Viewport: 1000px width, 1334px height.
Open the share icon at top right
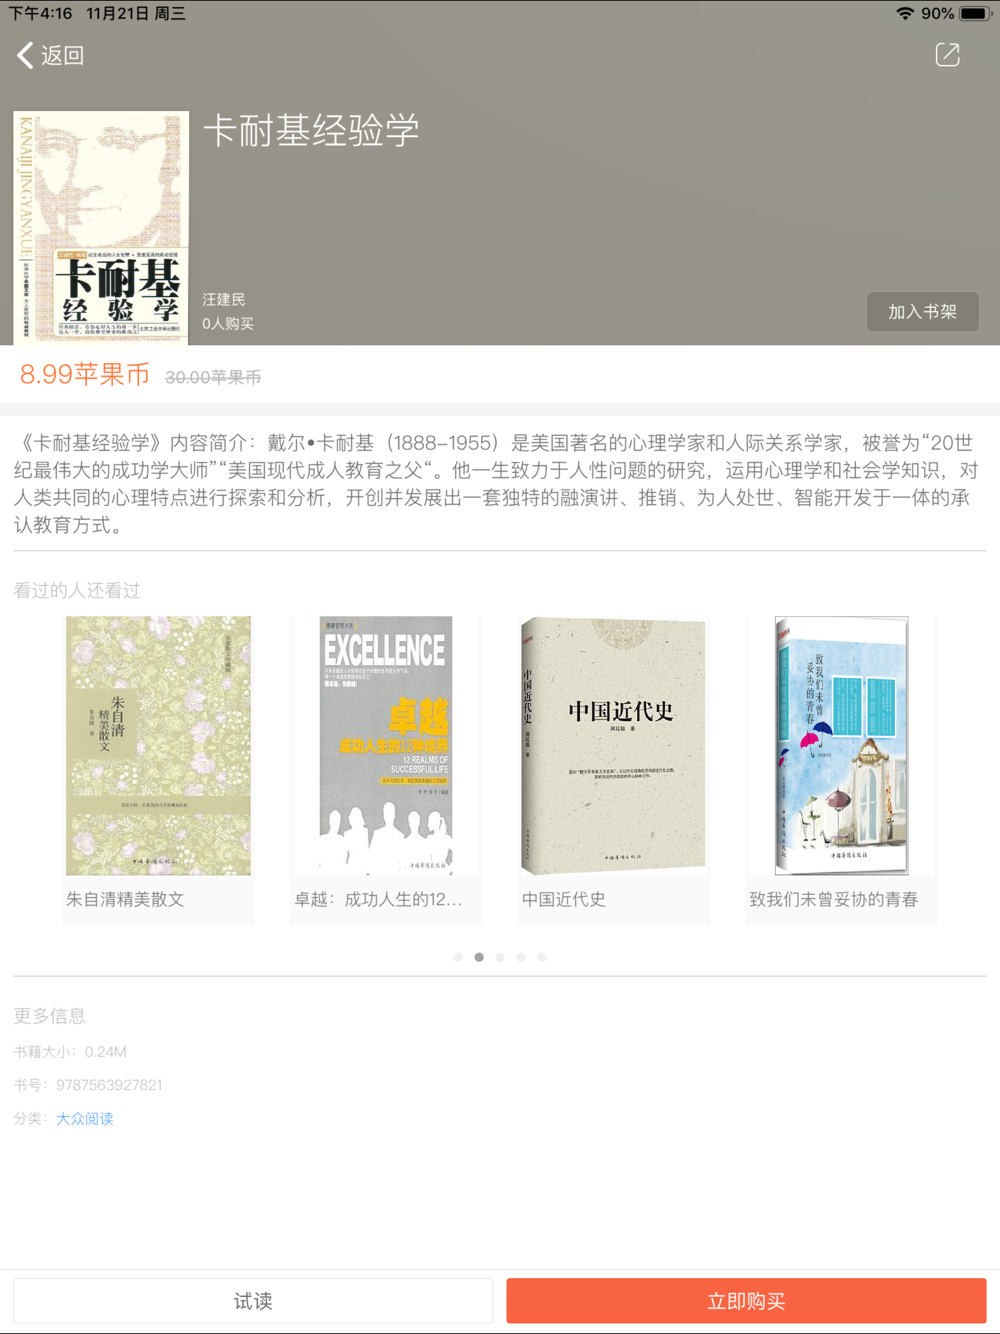[x=947, y=55]
